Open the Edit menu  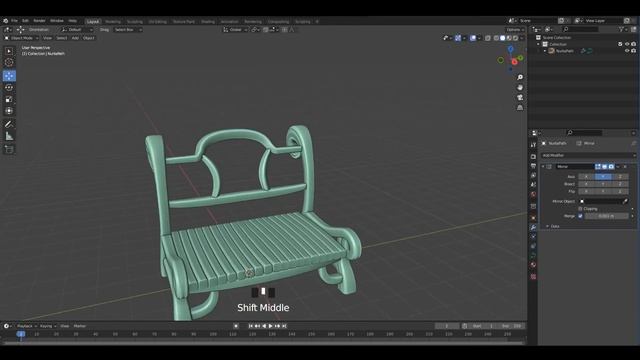pos(25,21)
